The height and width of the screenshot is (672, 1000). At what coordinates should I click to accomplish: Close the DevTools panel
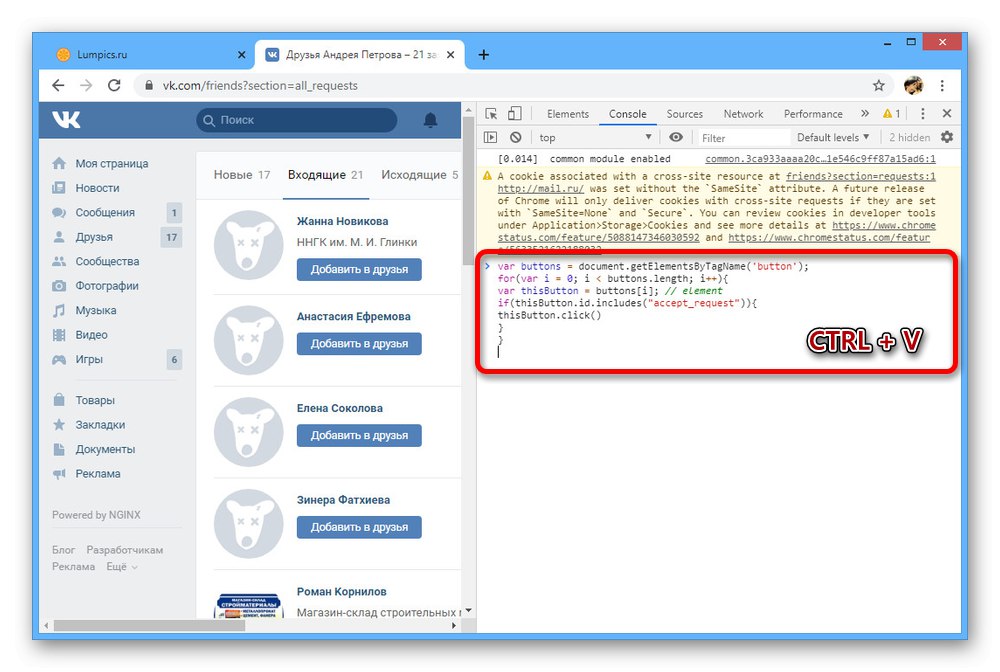[947, 113]
